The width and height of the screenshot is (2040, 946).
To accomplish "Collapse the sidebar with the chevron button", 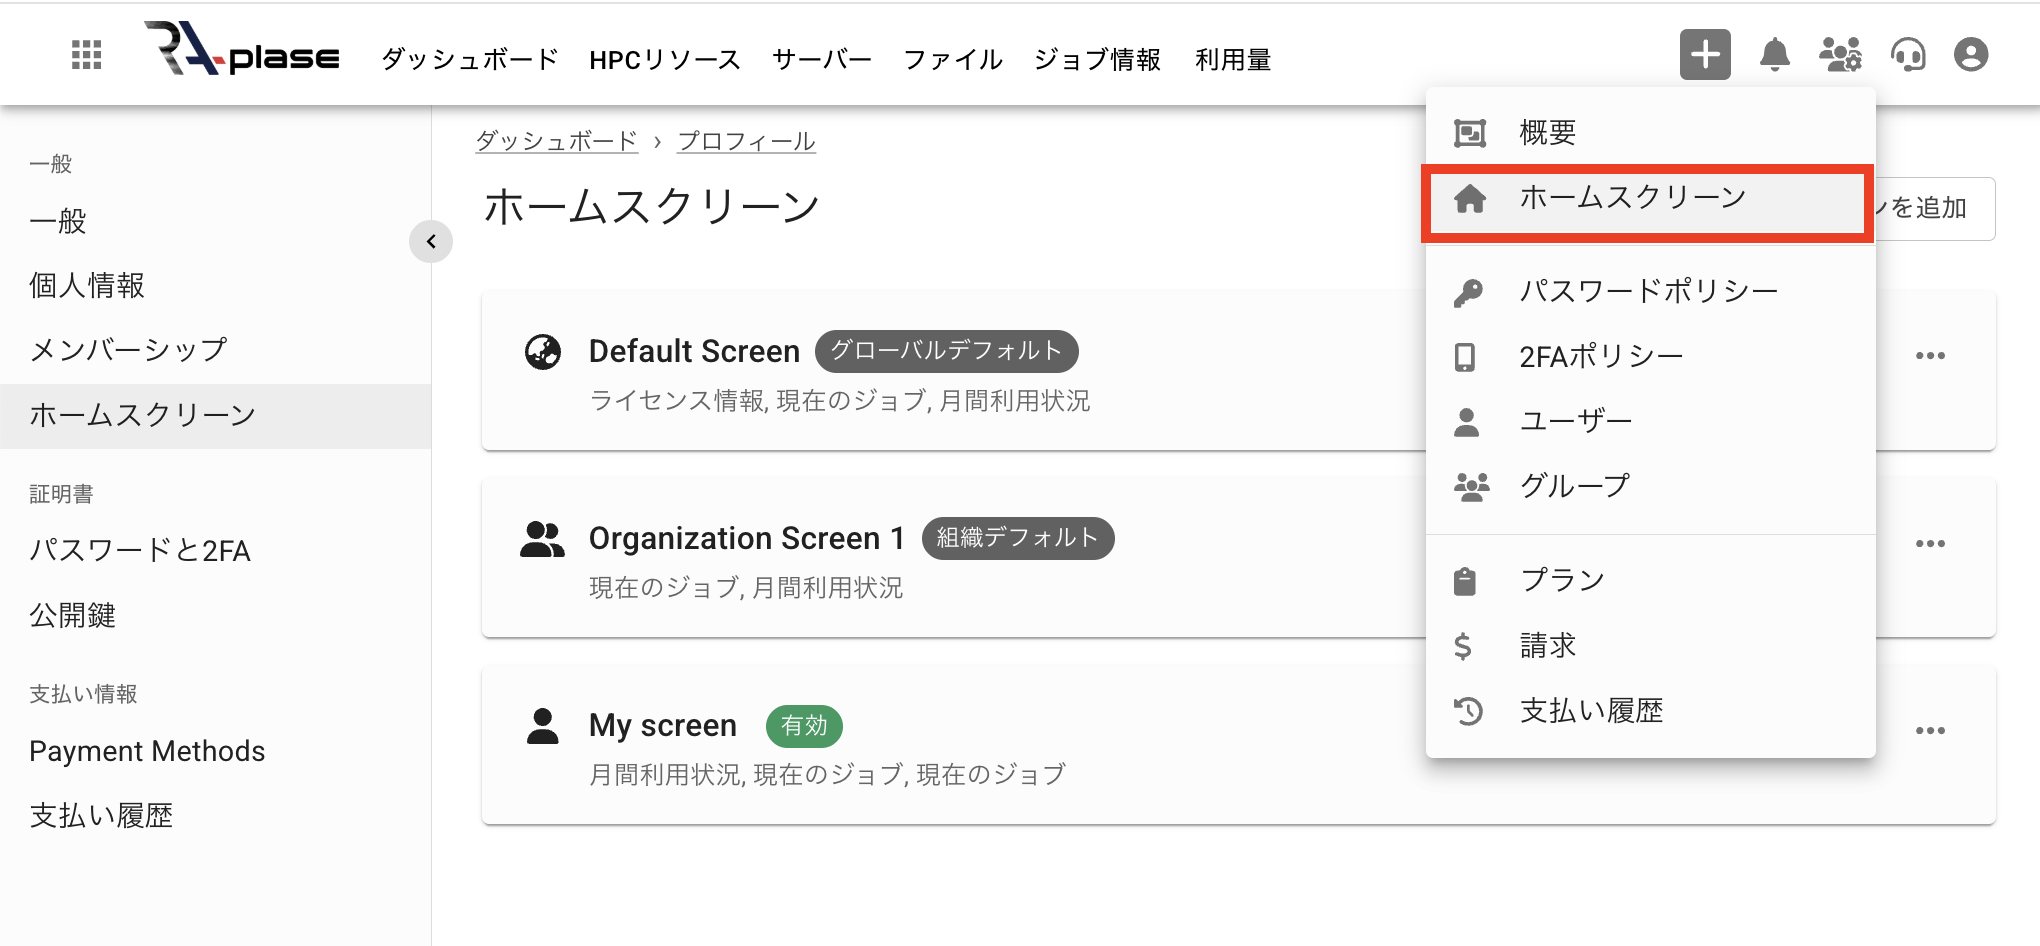I will [431, 241].
